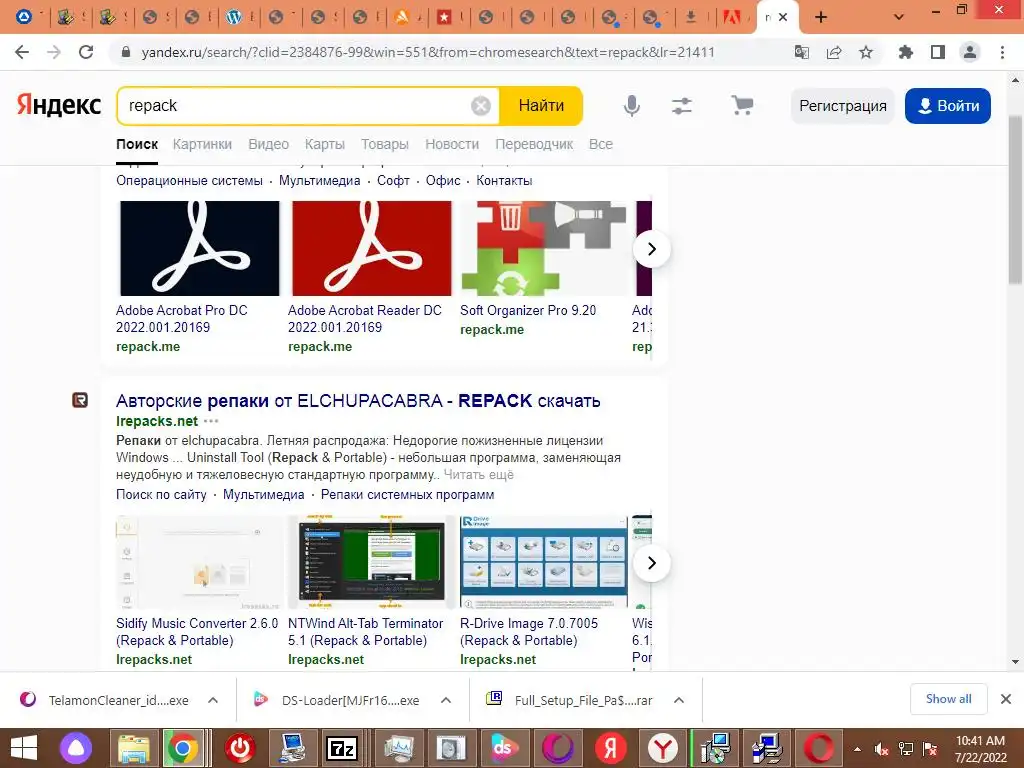This screenshot has width=1024, height=768.
Task: Open Opera browser from the taskbar
Action: click(x=818, y=748)
